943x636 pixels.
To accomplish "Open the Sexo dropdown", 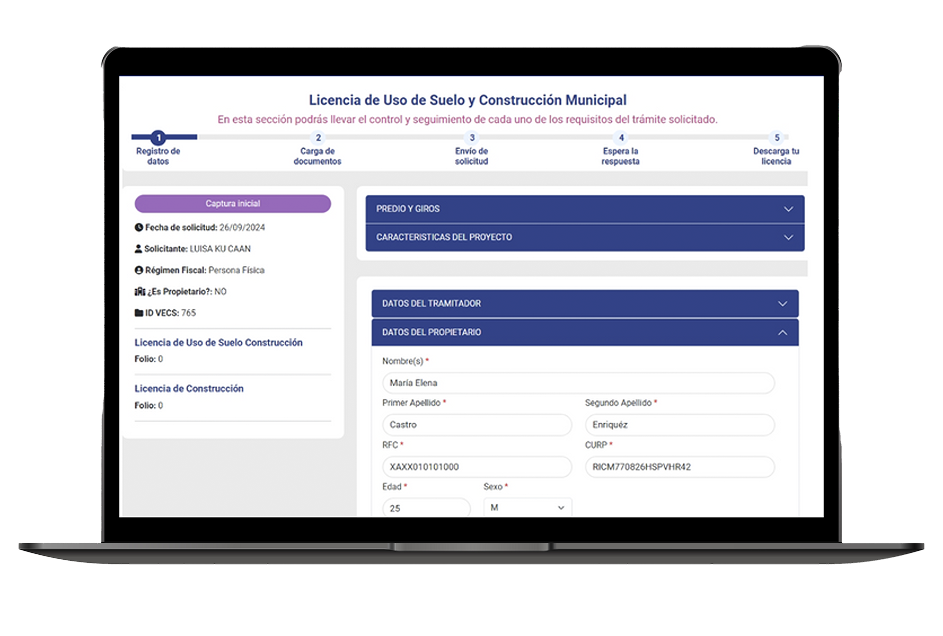I will tap(527, 508).
